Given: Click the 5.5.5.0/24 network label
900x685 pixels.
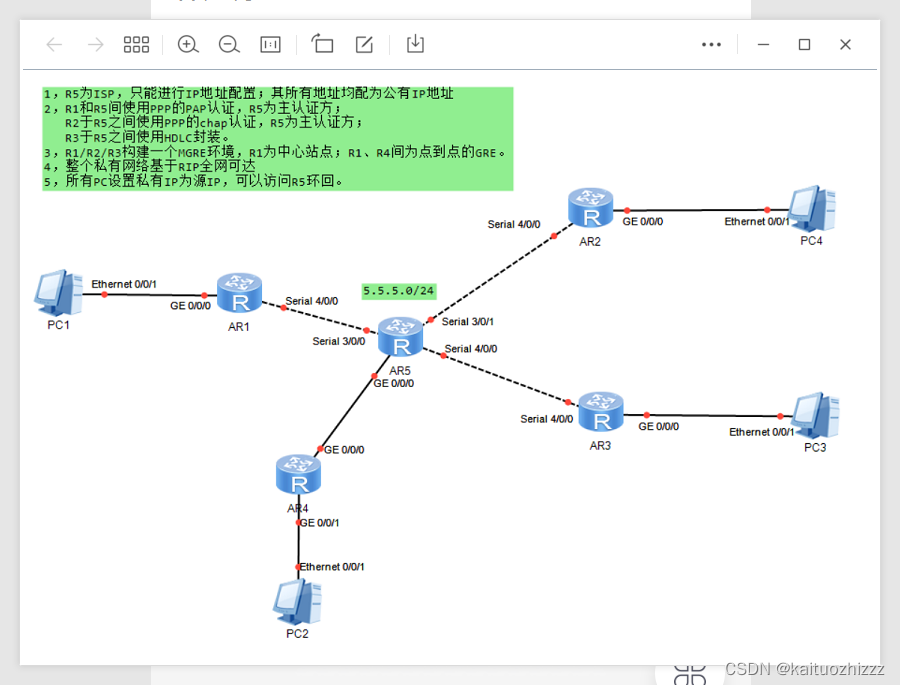Looking at the screenshot, I should 399,291.
